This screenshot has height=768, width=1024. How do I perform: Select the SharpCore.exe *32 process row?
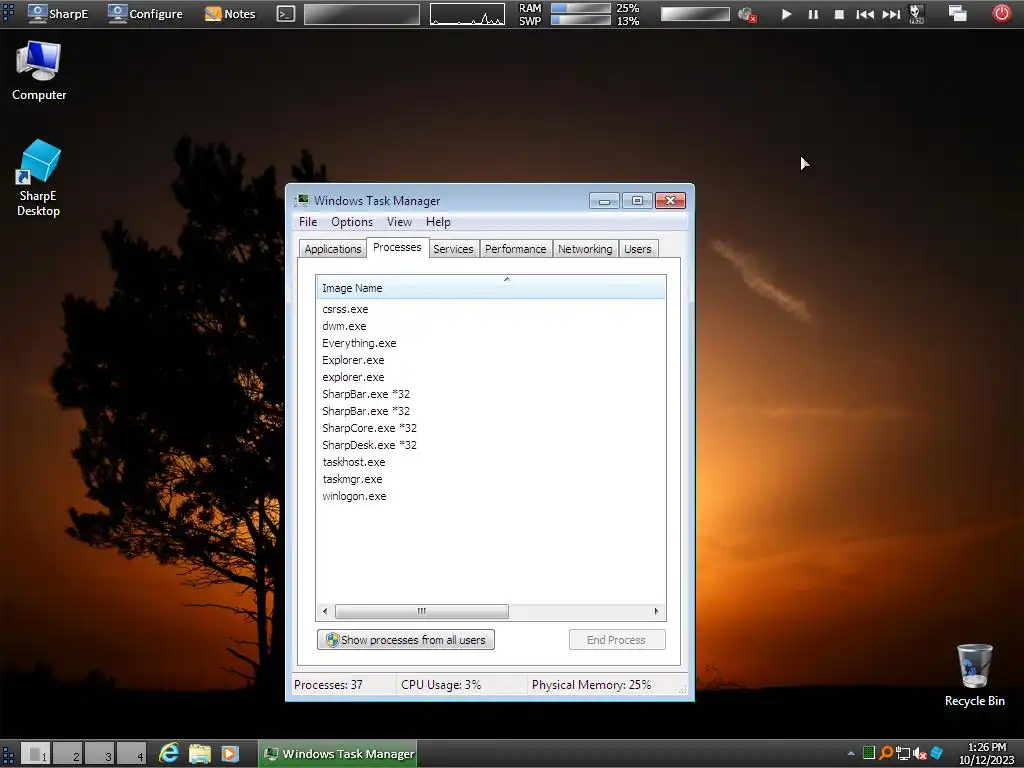coord(490,428)
